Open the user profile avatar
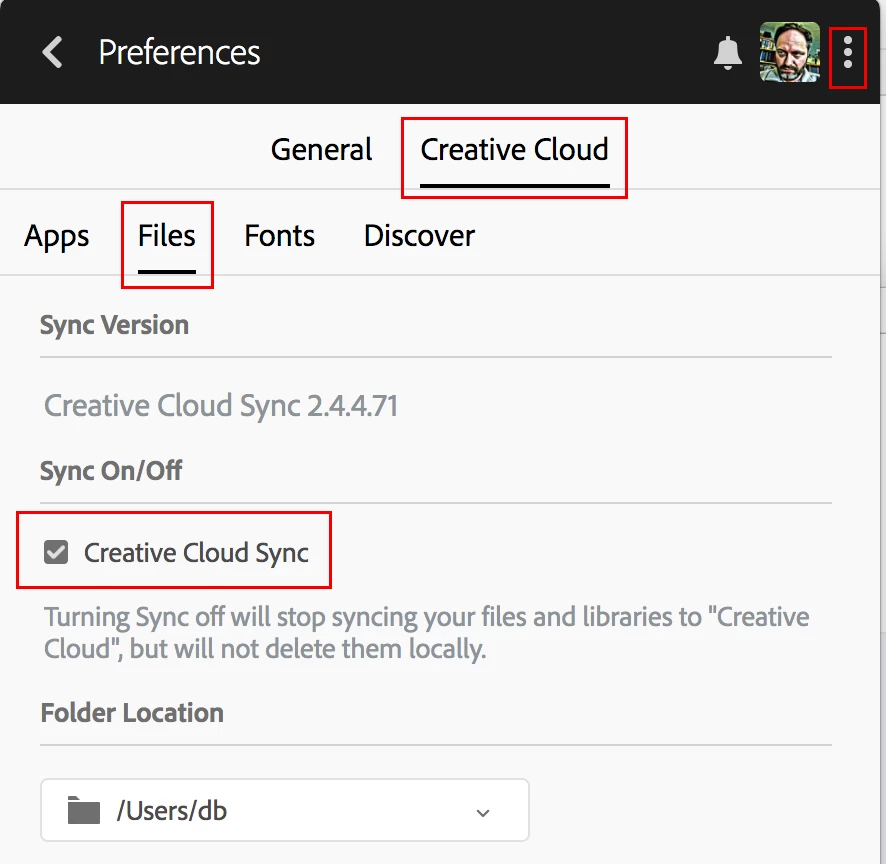The height and width of the screenshot is (864, 886). (789, 52)
